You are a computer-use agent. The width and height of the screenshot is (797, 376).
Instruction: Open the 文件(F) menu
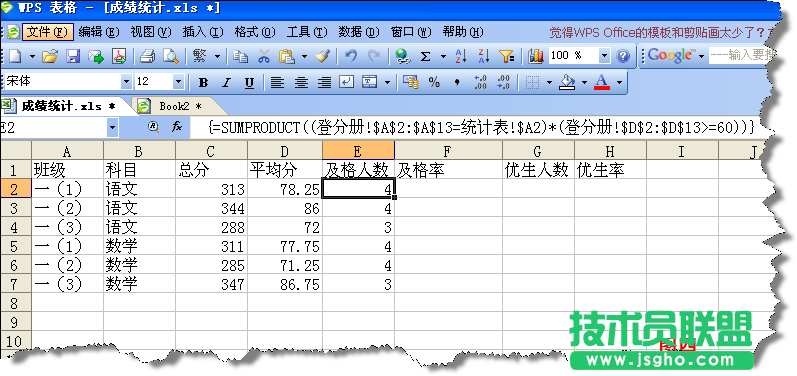pos(48,32)
